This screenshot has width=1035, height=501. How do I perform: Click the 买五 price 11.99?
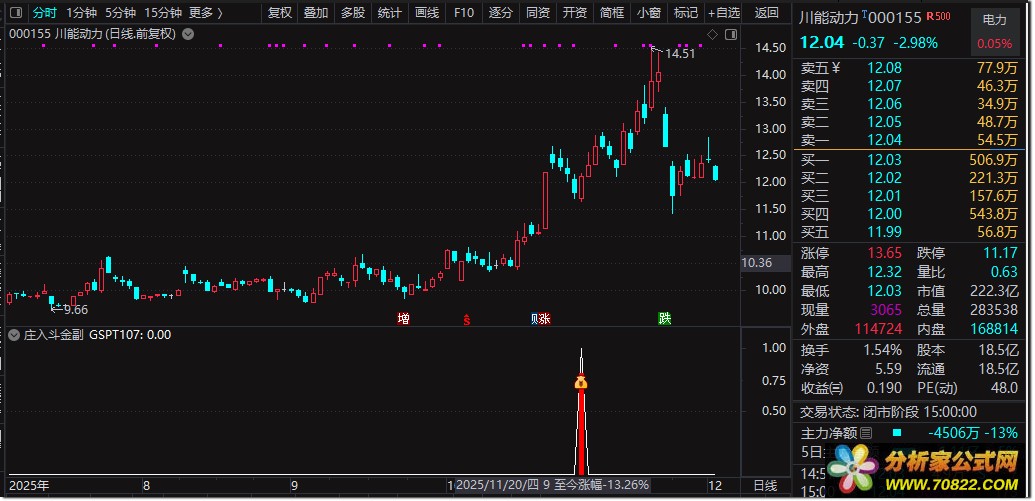885,232
